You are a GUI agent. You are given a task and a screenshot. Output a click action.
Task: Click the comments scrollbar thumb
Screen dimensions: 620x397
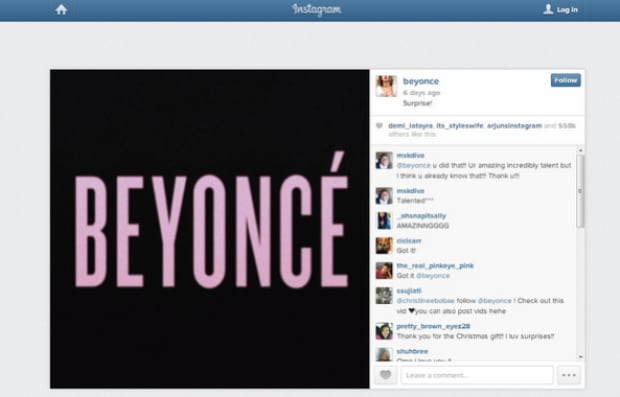pyautogui.click(x=580, y=191)
